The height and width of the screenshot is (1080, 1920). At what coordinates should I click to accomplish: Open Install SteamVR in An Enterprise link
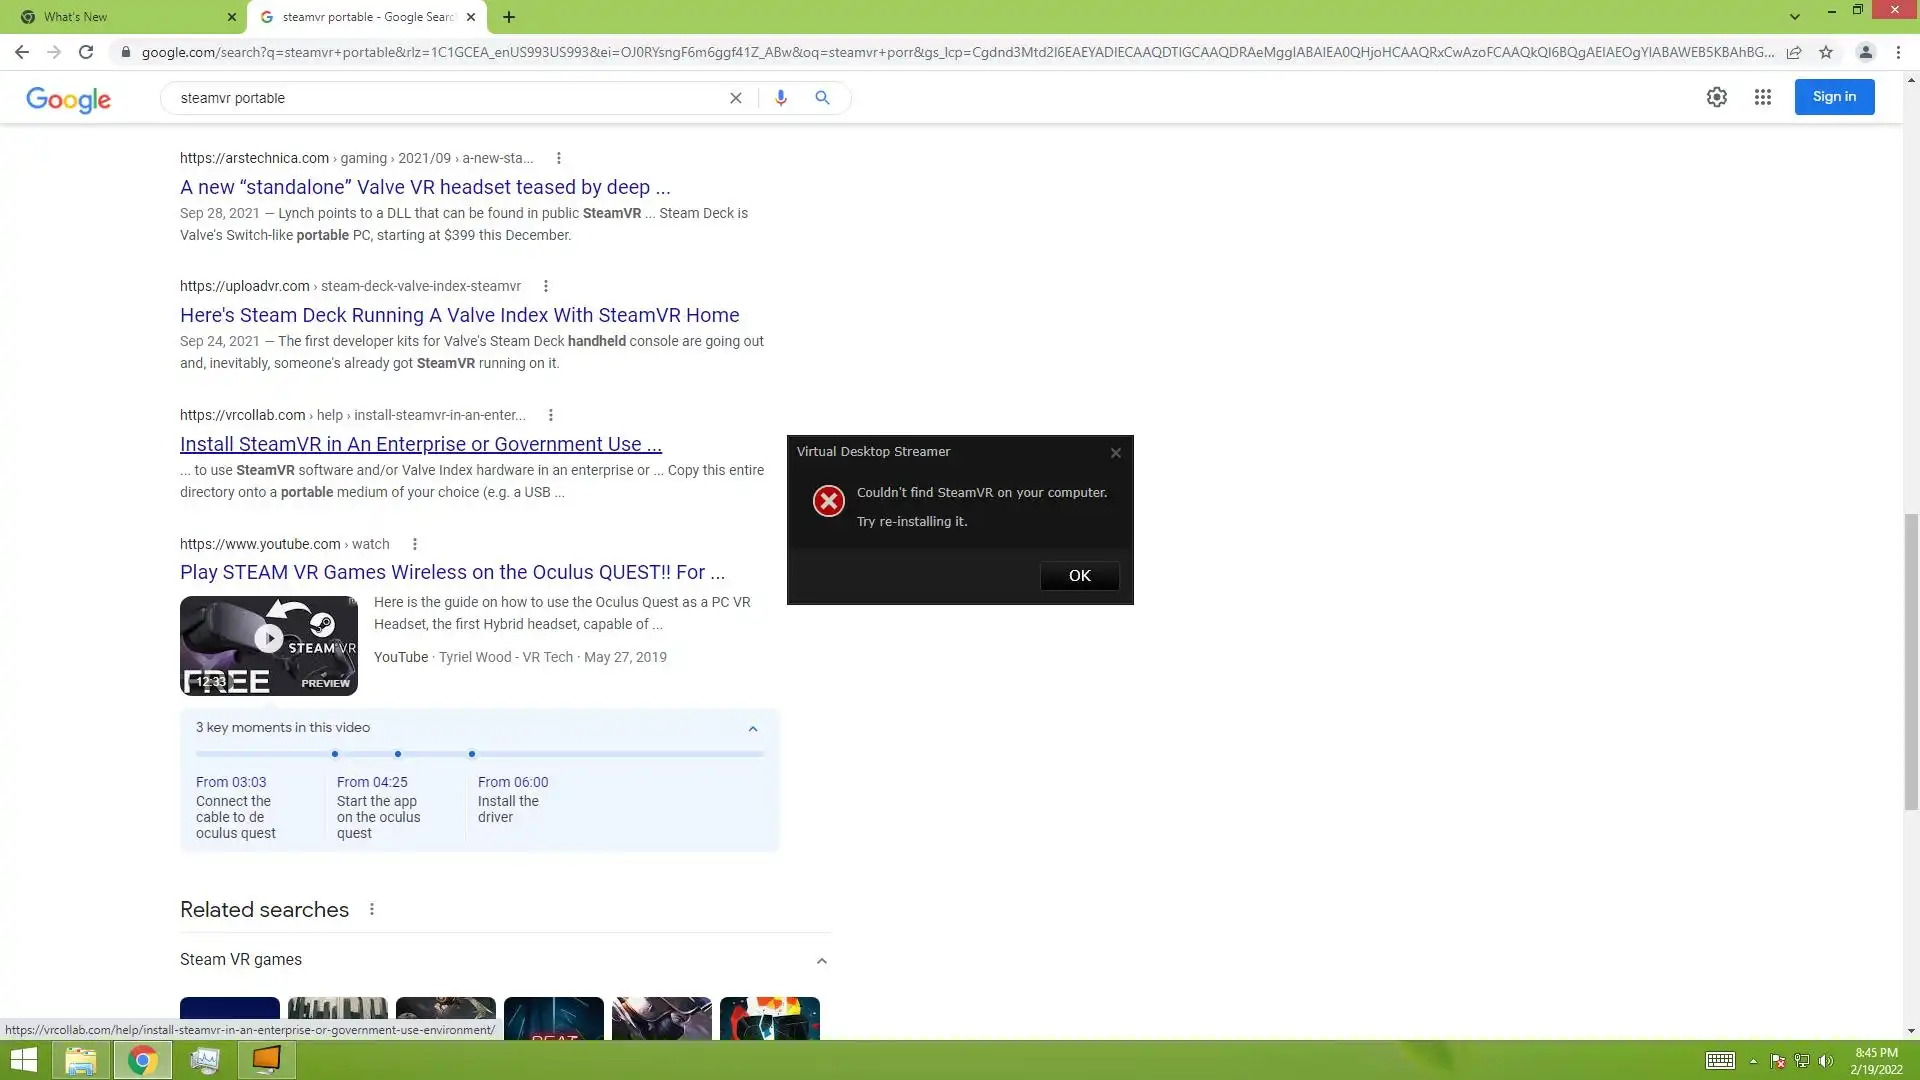click(420, 444)
